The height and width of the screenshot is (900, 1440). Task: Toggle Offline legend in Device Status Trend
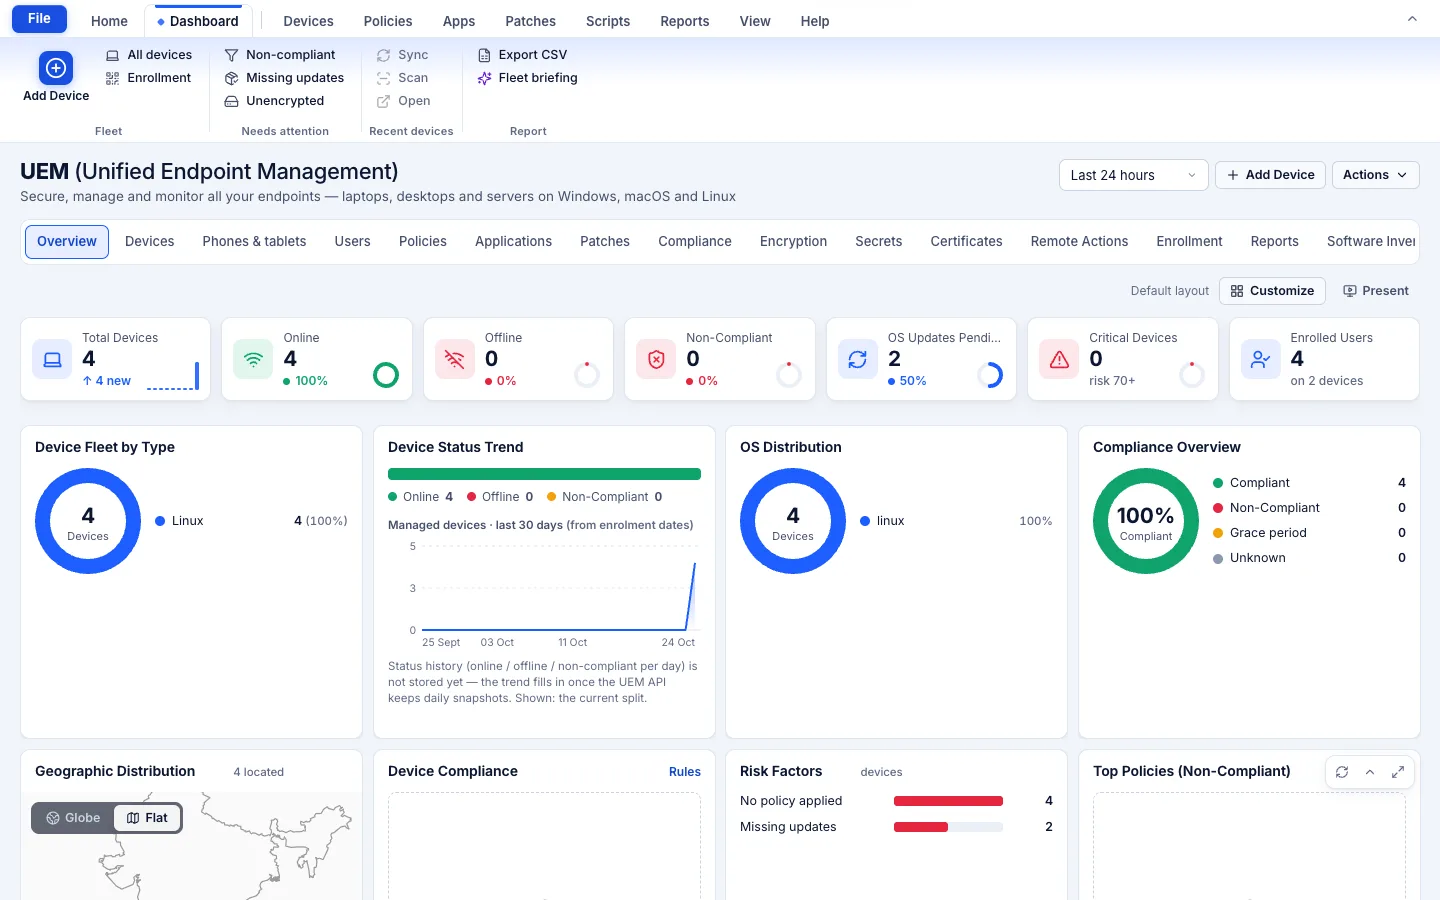point(500,497)
